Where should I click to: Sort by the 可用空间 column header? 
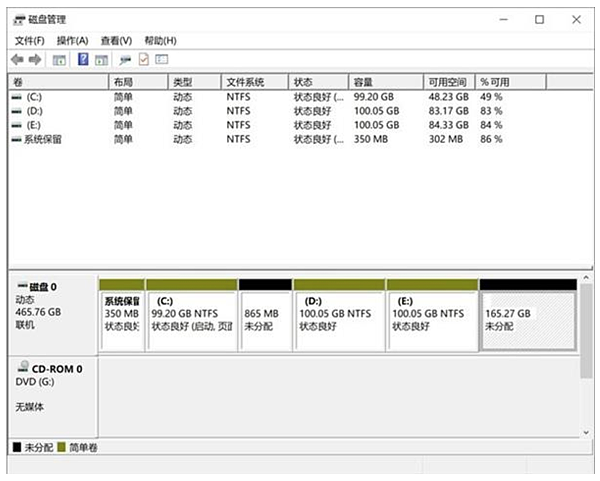(x=450, y=82)
